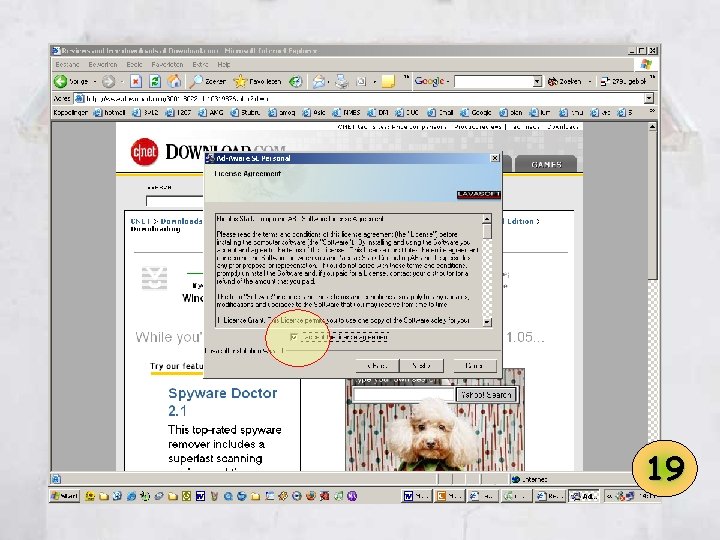Viewport: 720px width, 540px height.
Task: Click the license text scroll-down arrow
Action: point(487,322)
